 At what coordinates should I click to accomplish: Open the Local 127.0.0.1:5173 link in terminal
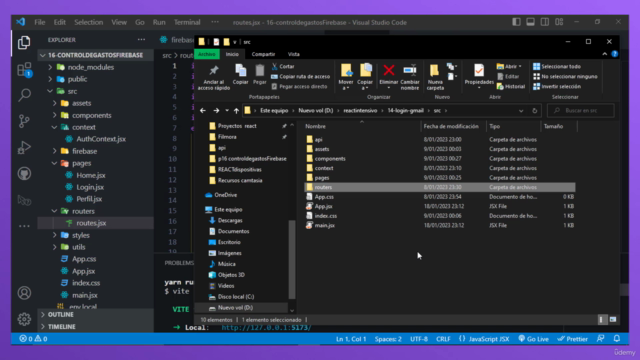tap(266, 327)
